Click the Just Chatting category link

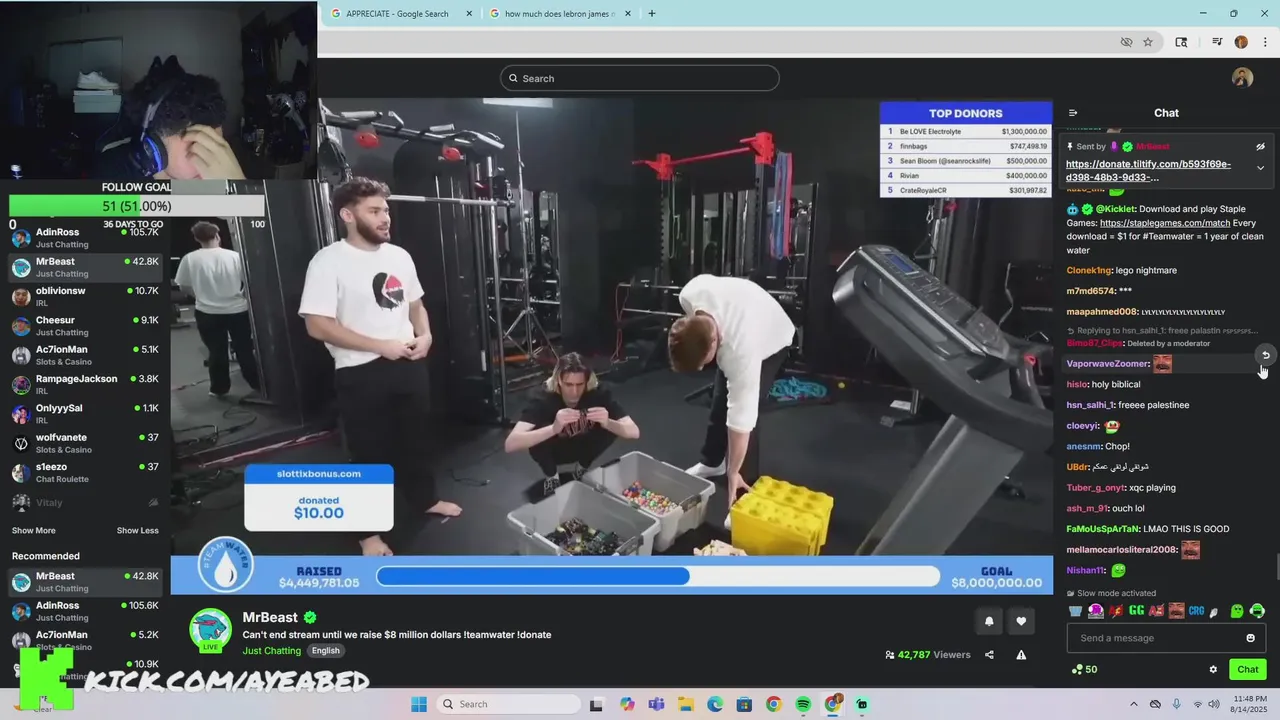(x=271, y=650)
